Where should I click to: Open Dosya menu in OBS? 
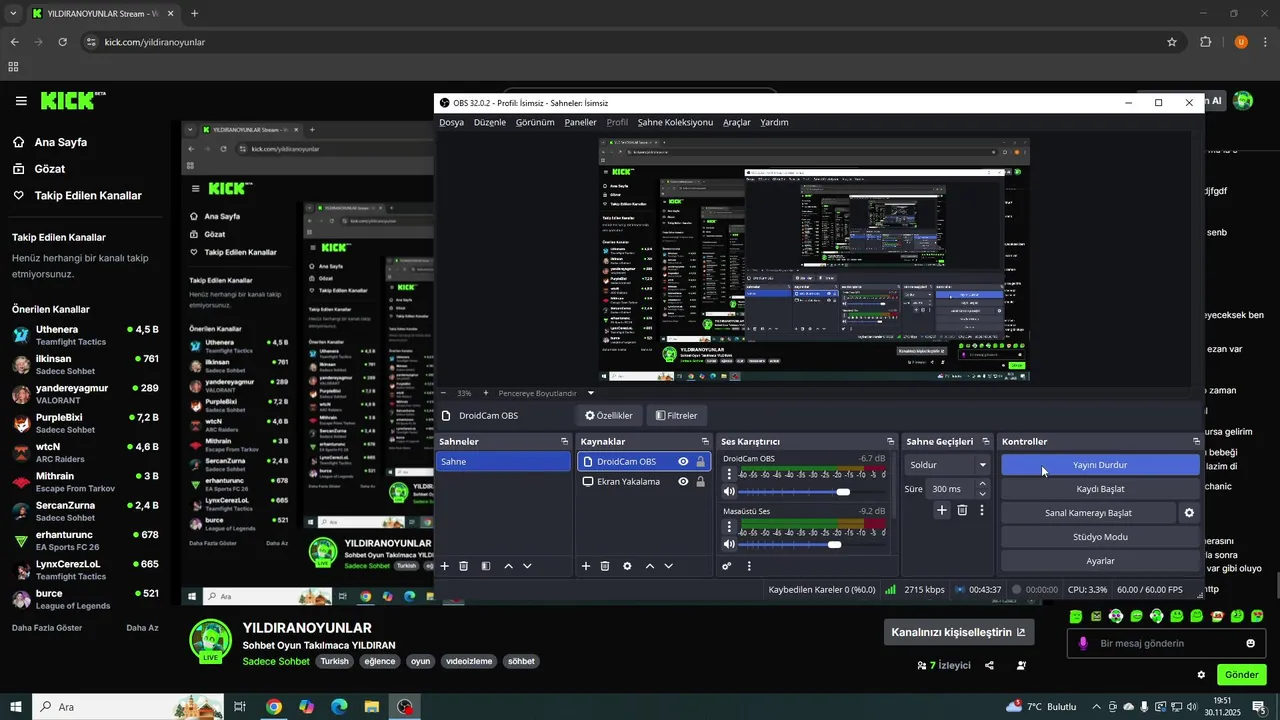pyautogui.click(x=451, y=122)
